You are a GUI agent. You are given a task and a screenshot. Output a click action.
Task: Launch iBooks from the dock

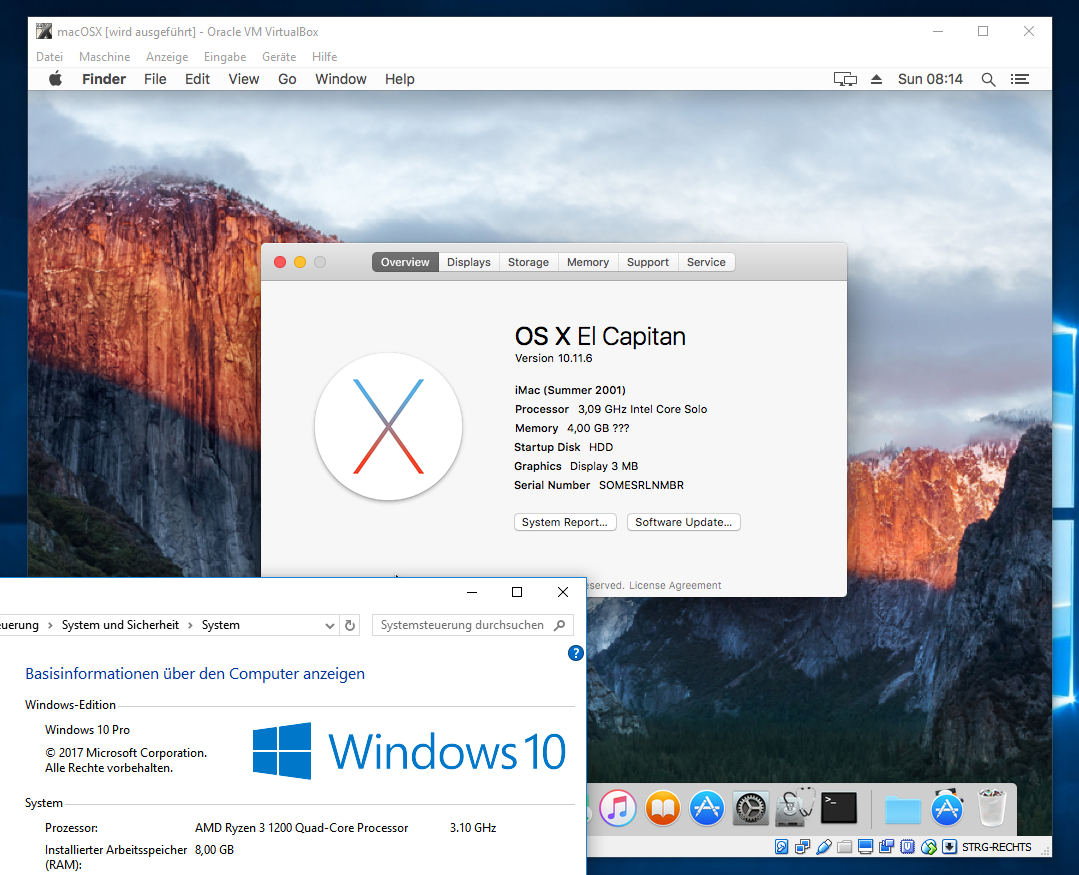pos(662,807)
